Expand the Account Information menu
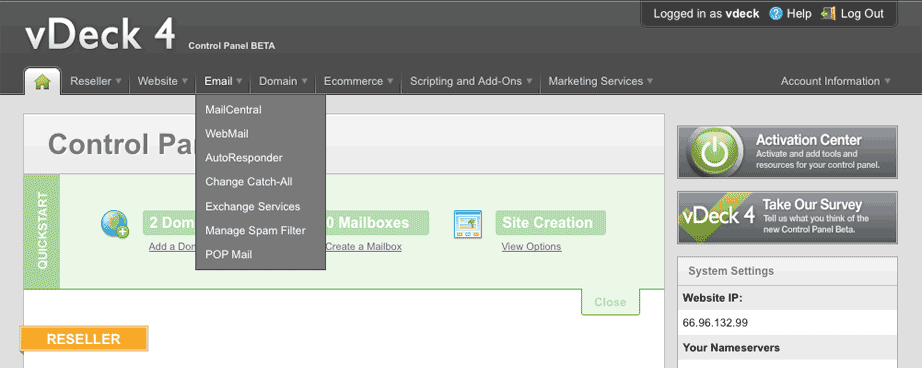922x368 pixels. (x=836, y=81)
